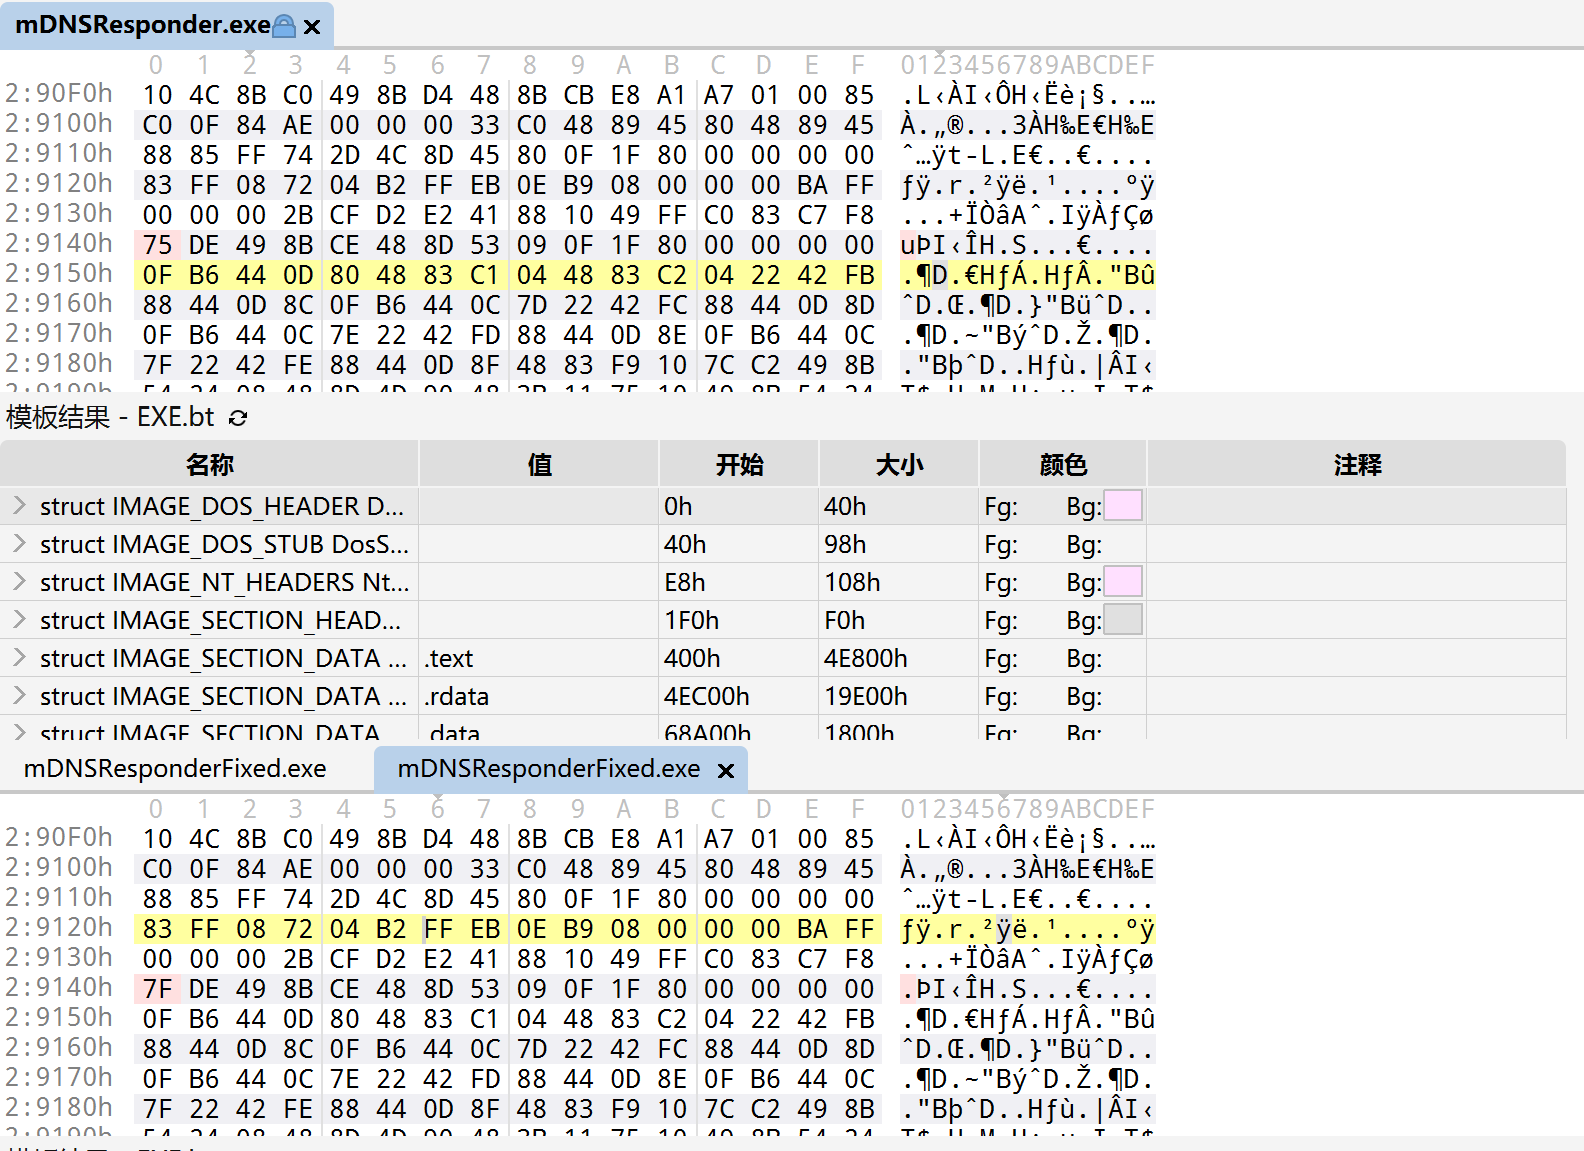Refresh the EXE.bt template results

(238, 418)
